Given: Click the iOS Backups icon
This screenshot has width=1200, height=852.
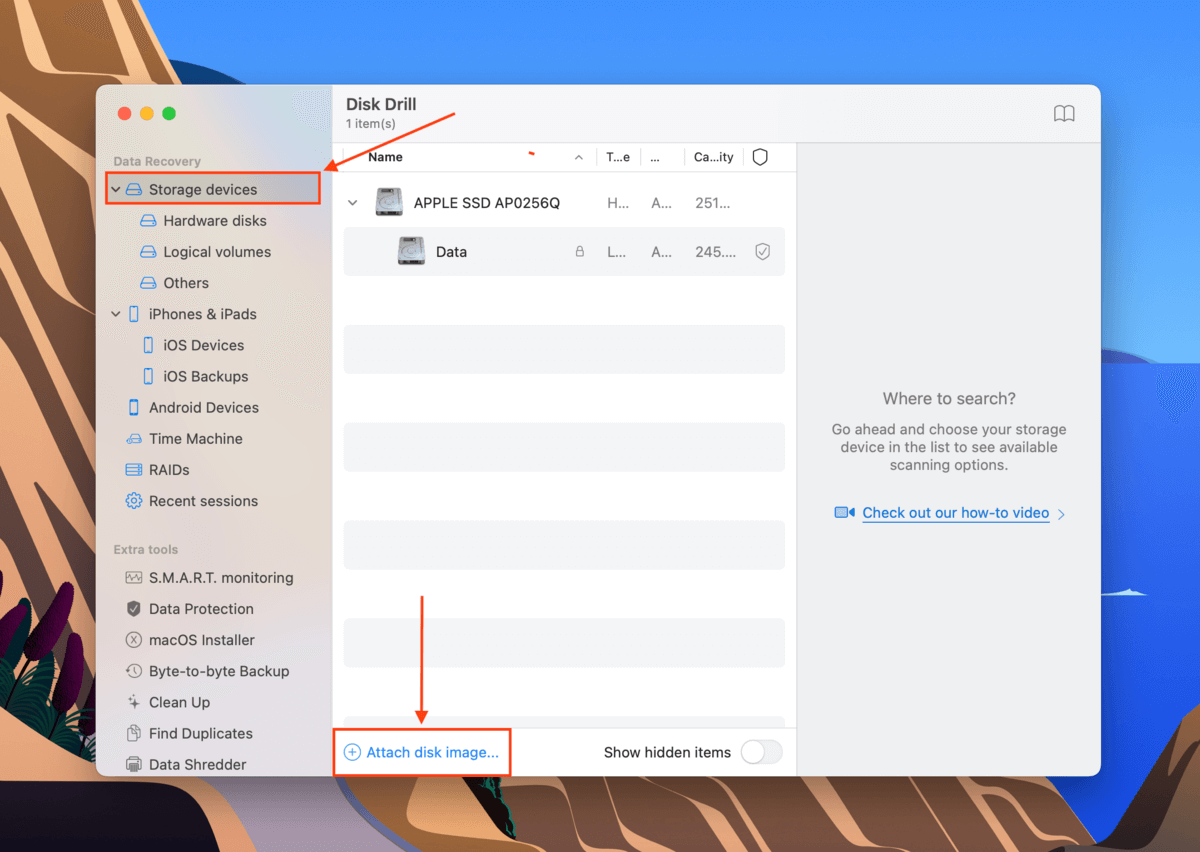Looking at the screenshot, I should point(148,376).
